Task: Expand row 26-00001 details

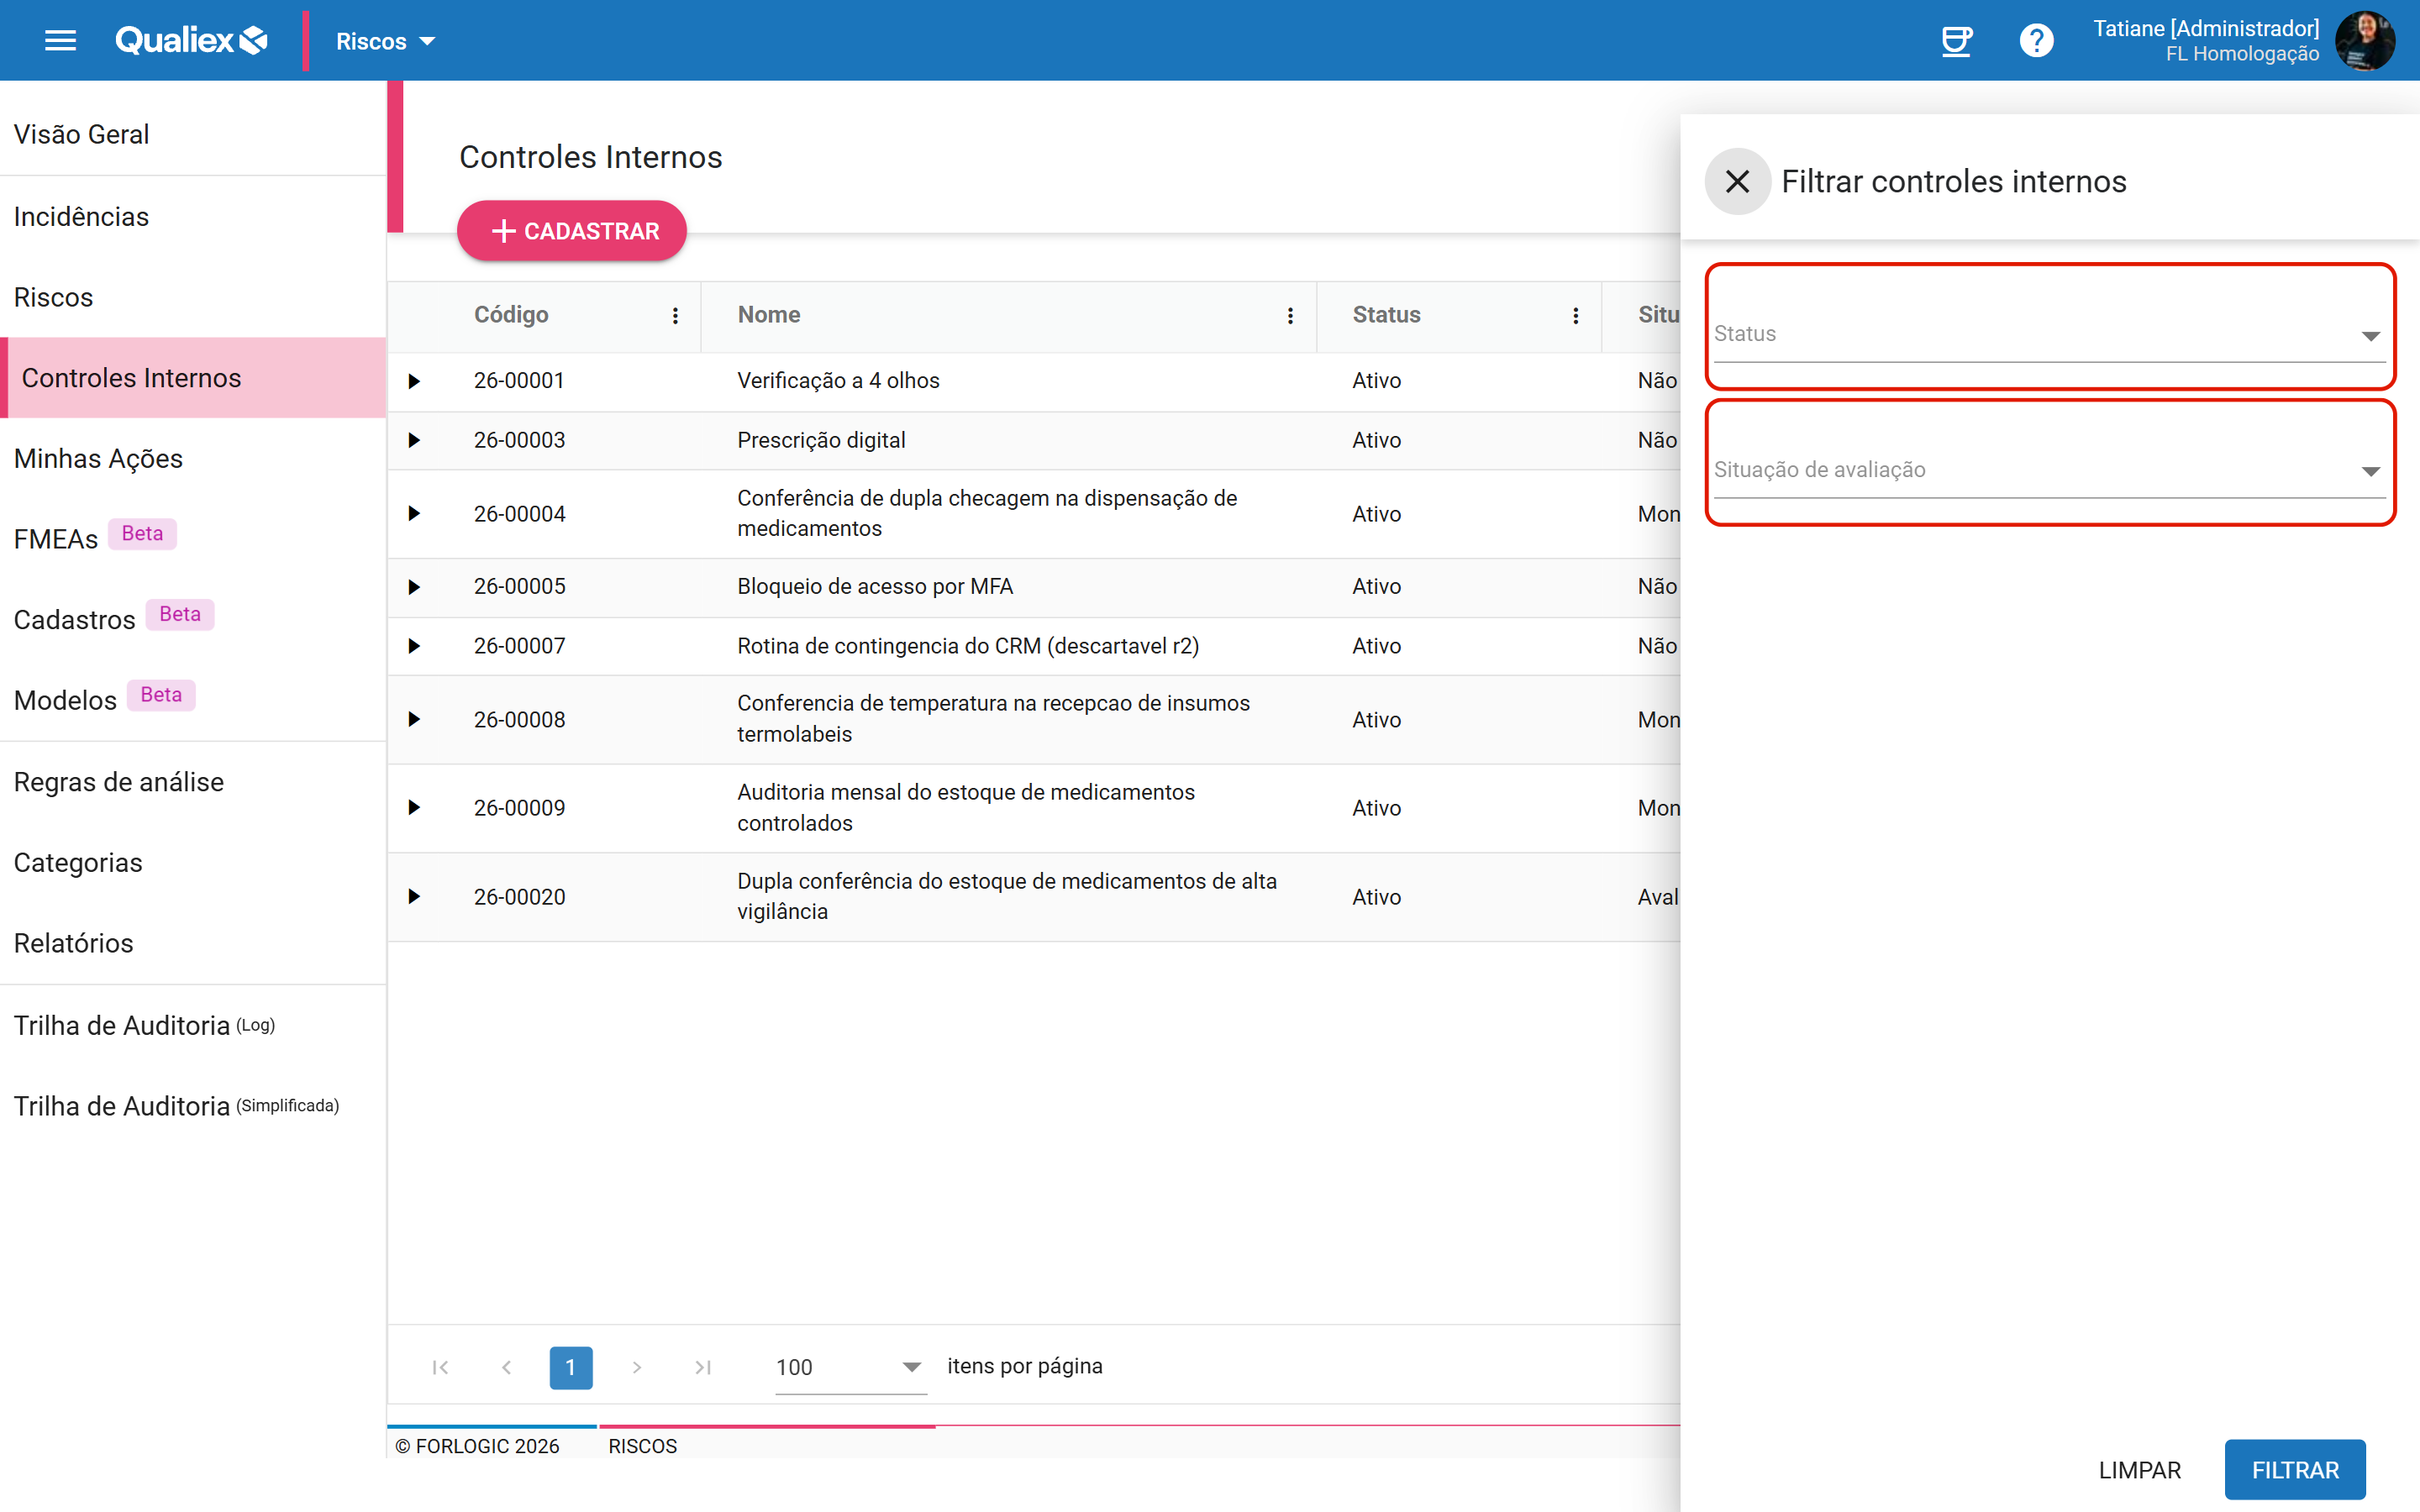Action: [414, 381]
